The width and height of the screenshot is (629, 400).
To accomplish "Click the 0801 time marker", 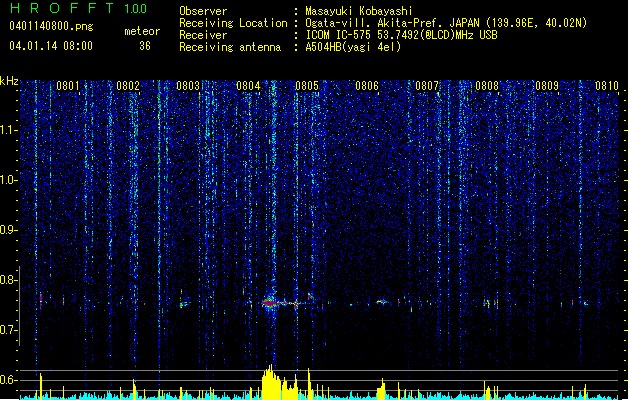I will coord(68,86).
